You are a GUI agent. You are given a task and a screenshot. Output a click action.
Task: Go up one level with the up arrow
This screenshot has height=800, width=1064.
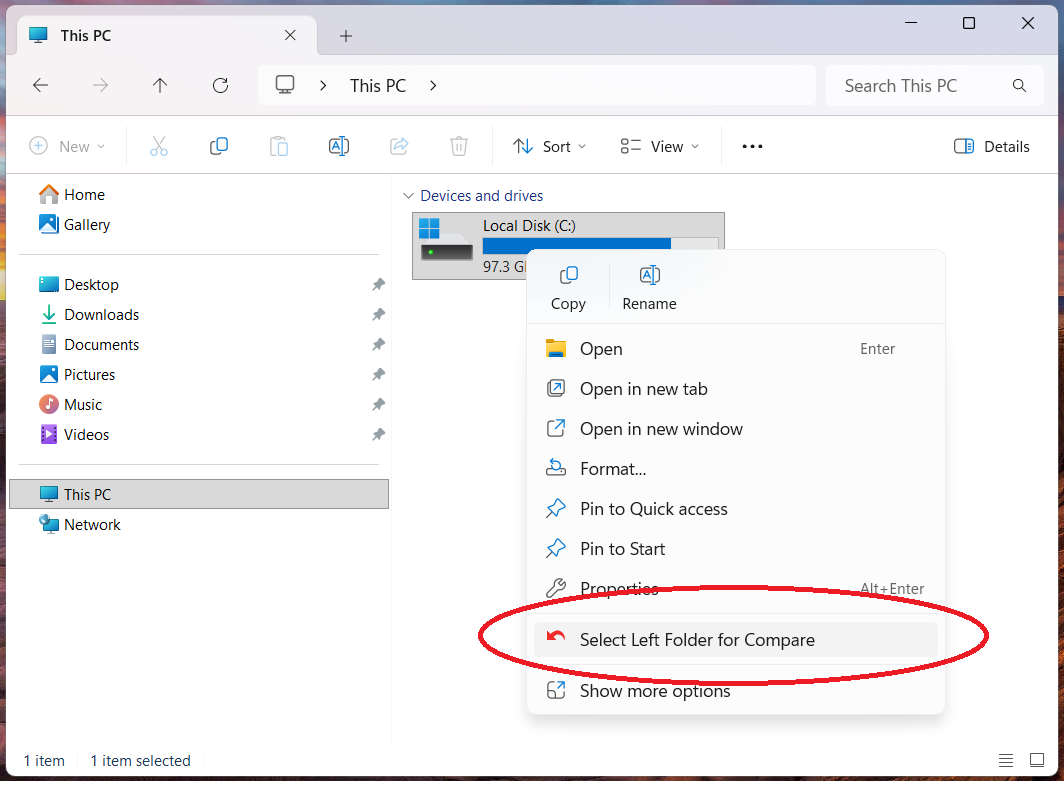click(159, 85)
